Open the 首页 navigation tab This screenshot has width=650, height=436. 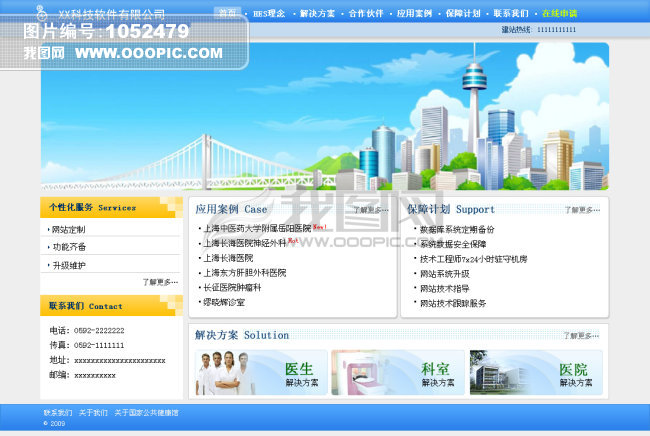pos(227,13)
